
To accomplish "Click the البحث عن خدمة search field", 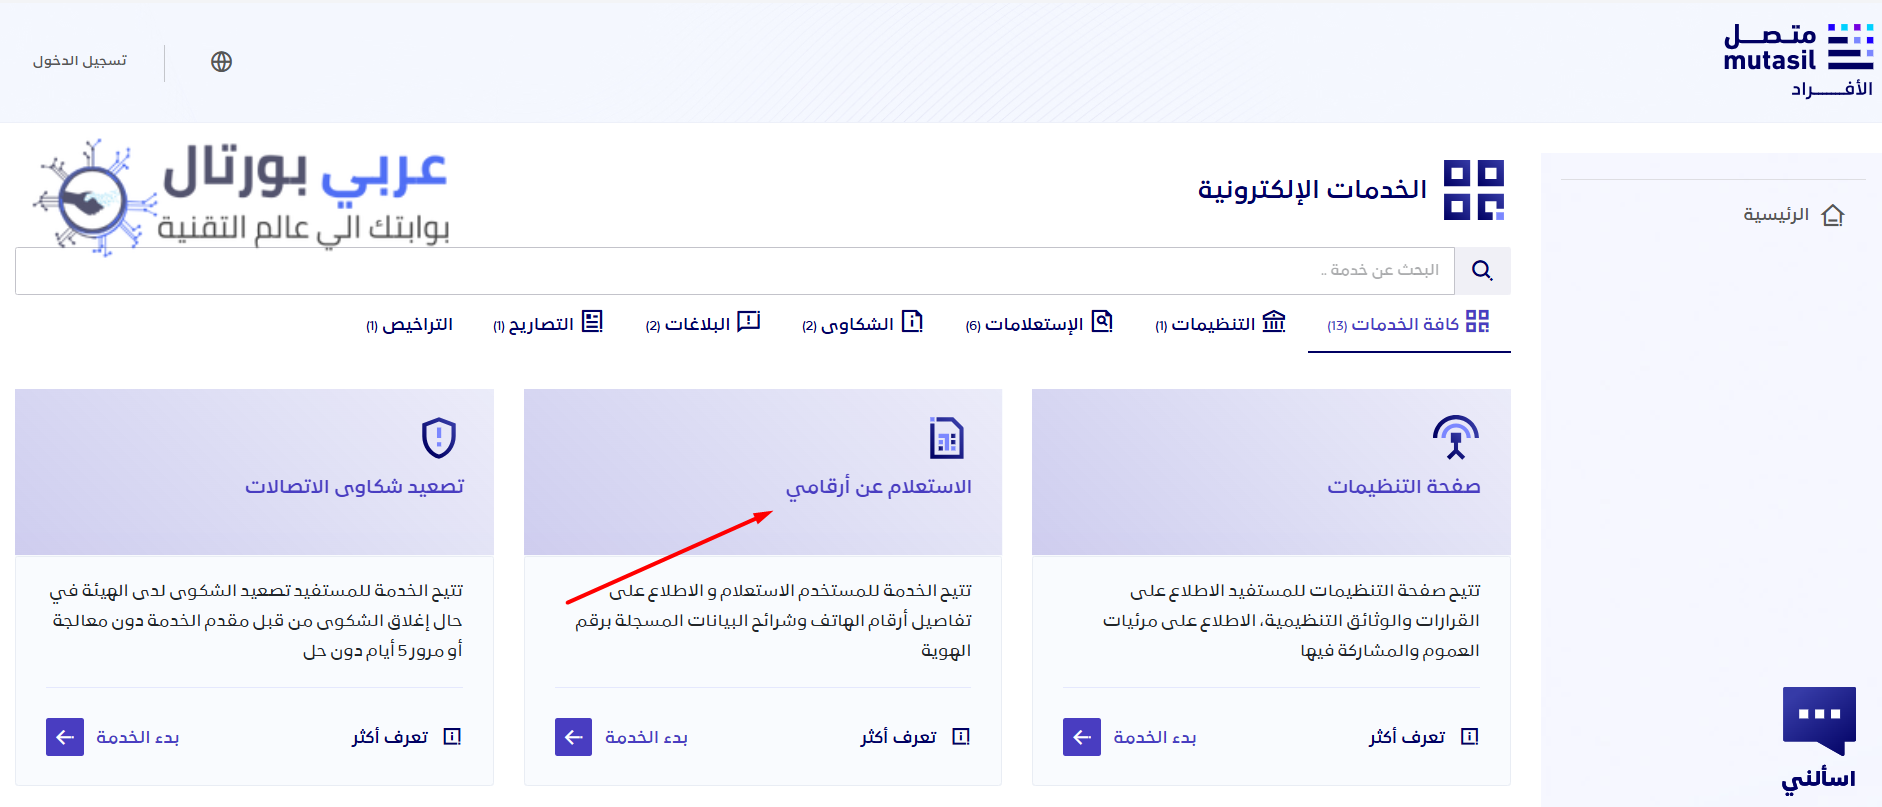I will coord(735,271).
